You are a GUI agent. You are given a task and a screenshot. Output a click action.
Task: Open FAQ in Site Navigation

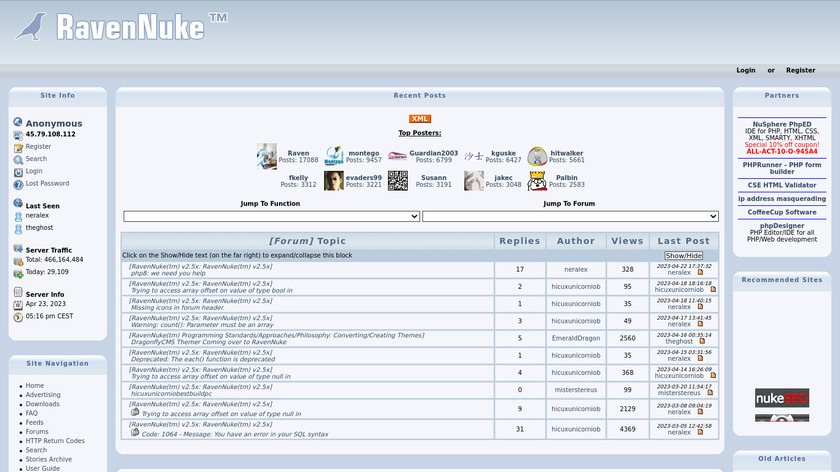[32, 413]
